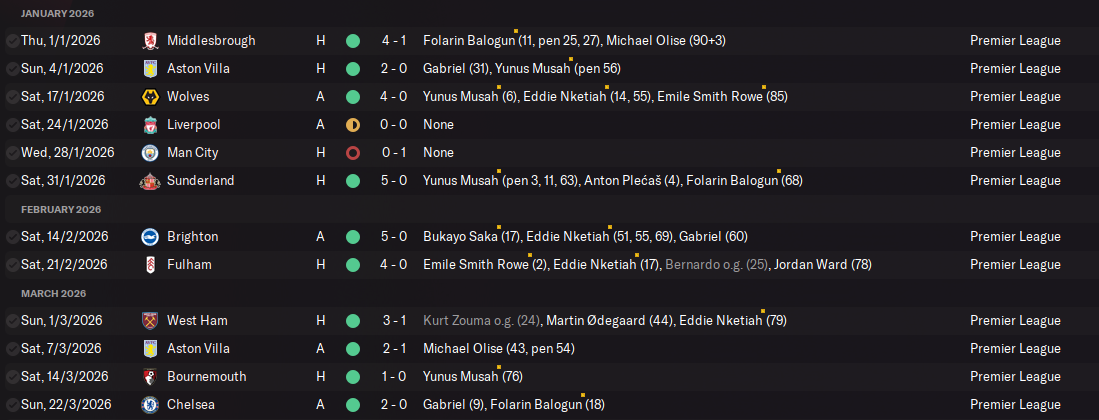Click the Chelsea club badge
The width and height of the screenshot is (1099, 420).
click(150, 405)
